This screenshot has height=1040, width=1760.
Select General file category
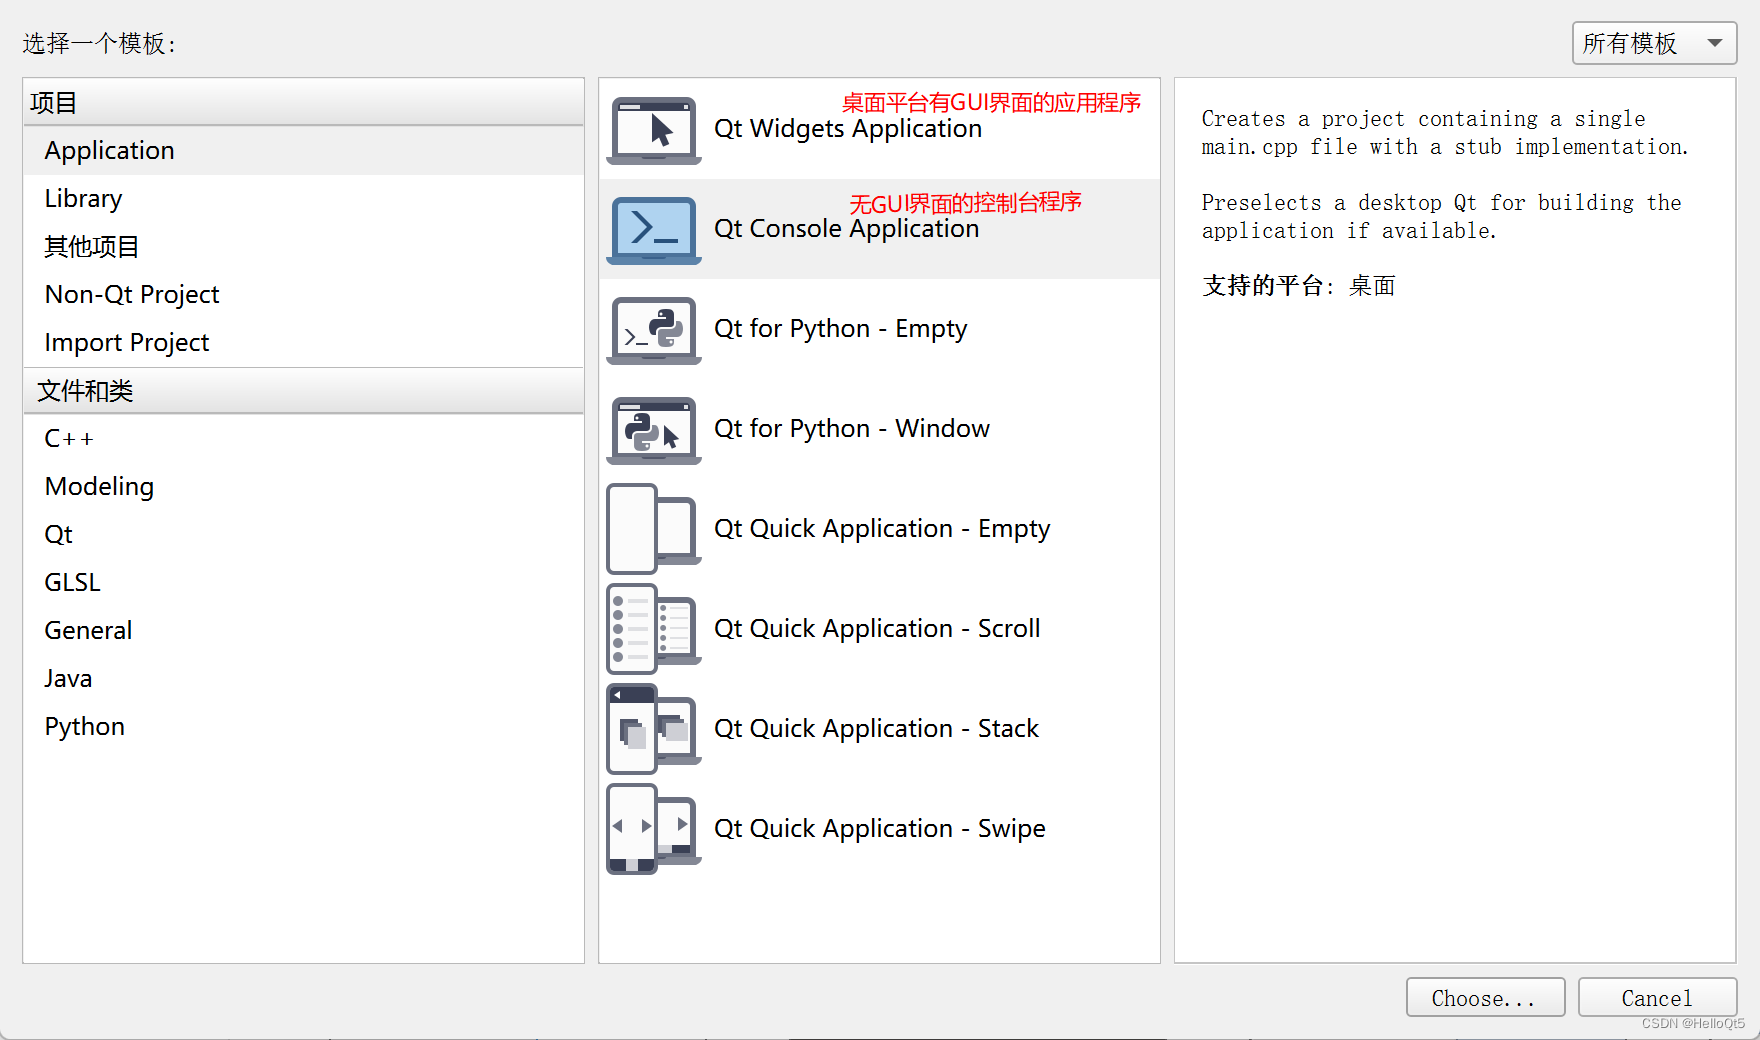[303, 631]
